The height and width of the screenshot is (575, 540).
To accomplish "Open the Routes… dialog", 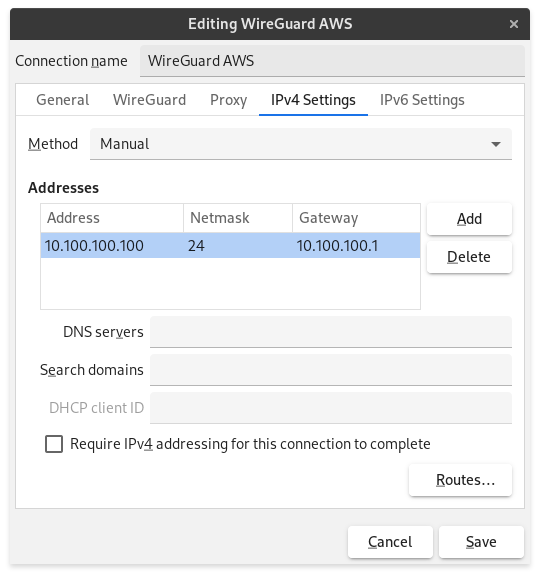I will [x=460, y=480].
